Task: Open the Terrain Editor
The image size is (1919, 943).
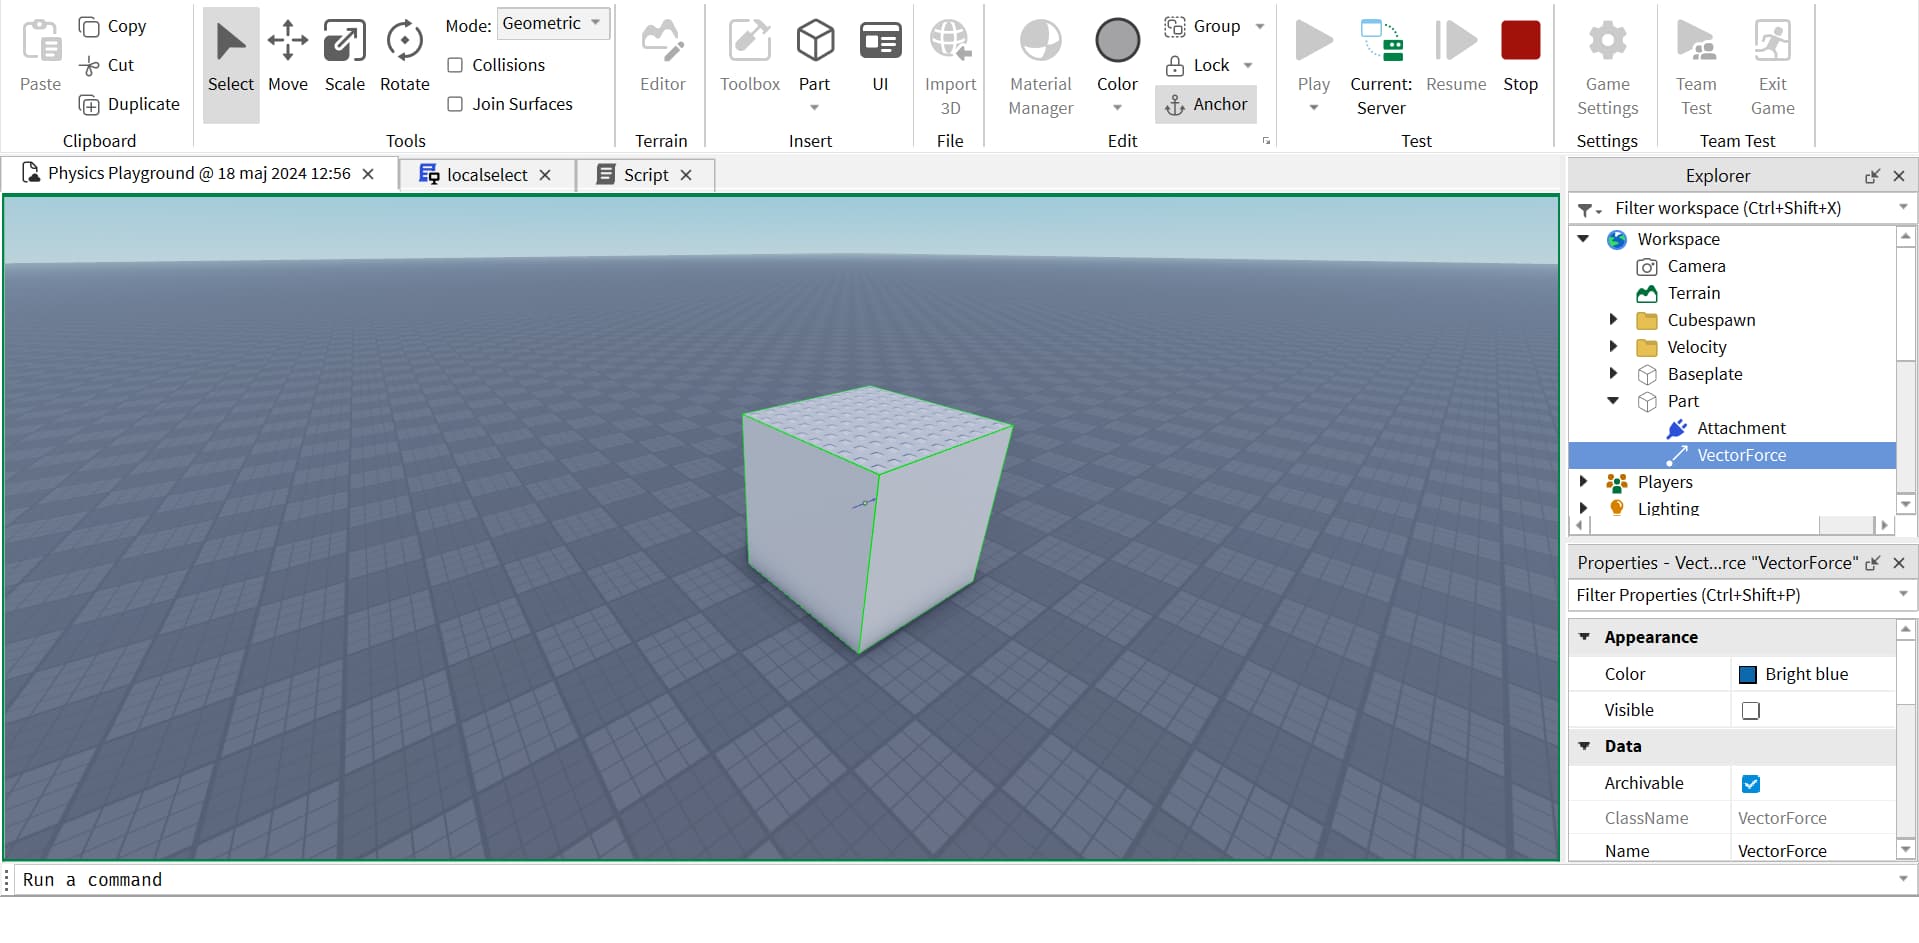Action: click(x=661, y=55)
